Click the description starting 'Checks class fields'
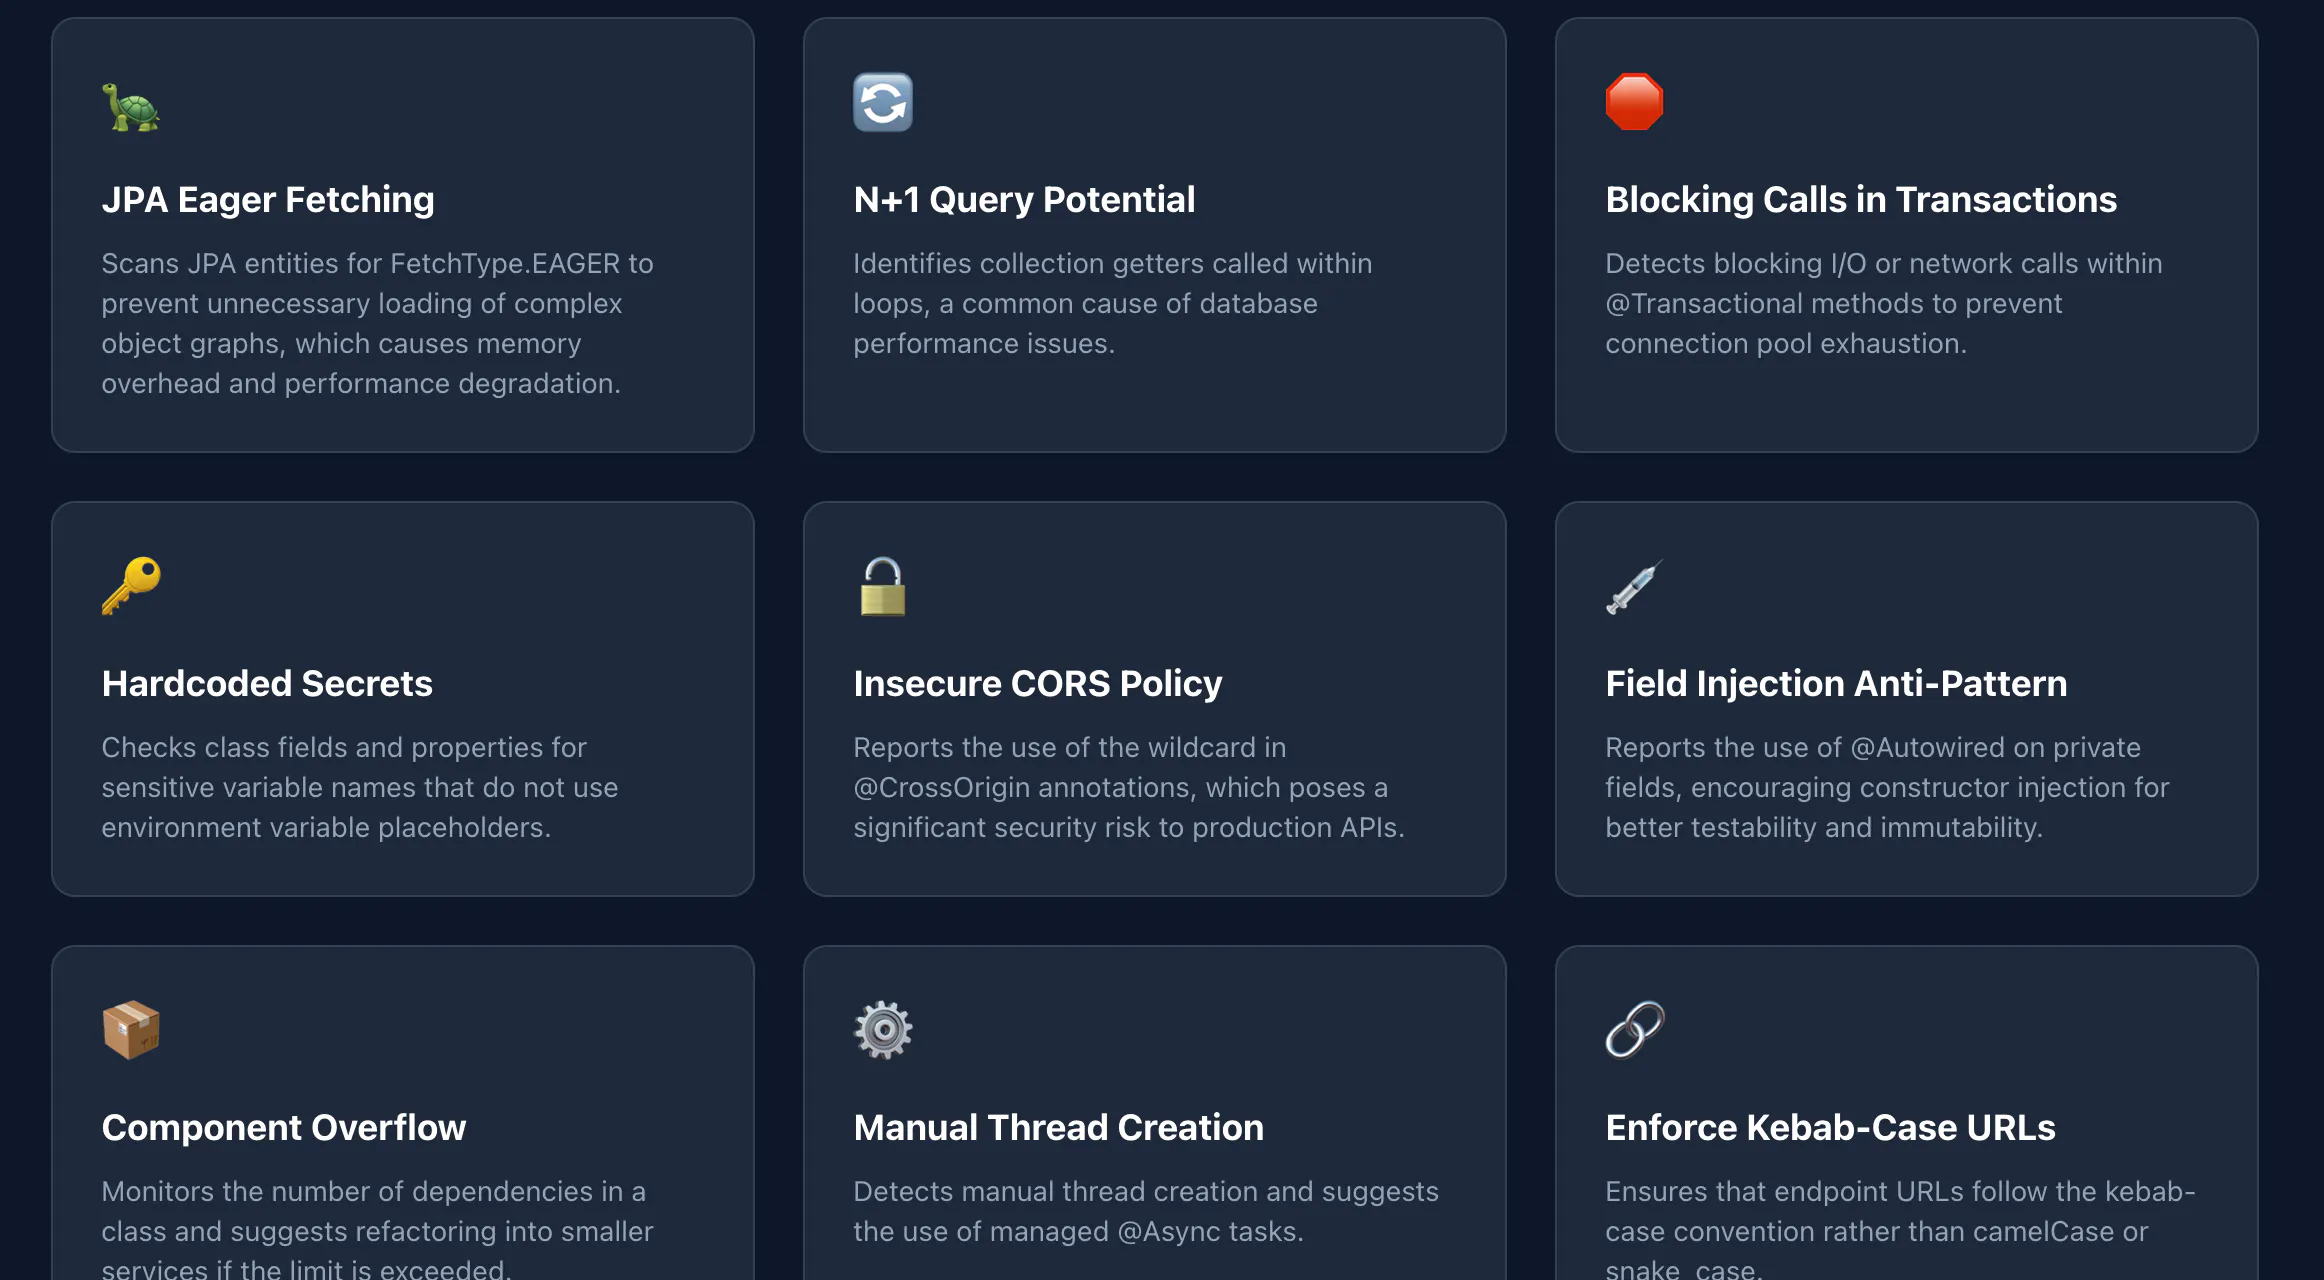The height and width of the screenshot is (1280, 2324). (360, 787)
